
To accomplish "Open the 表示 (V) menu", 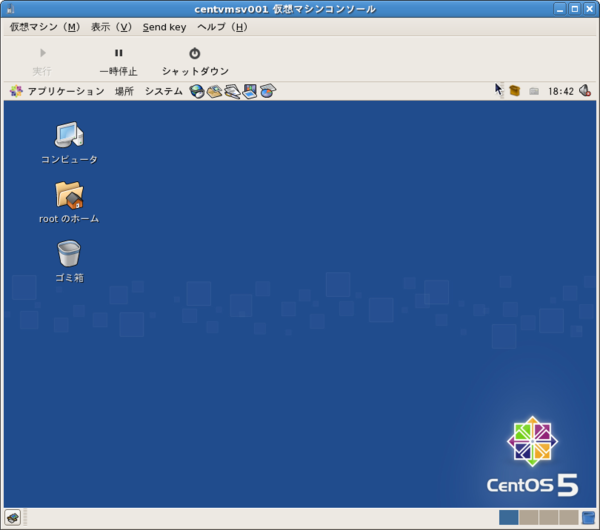I will click(111, 27).
